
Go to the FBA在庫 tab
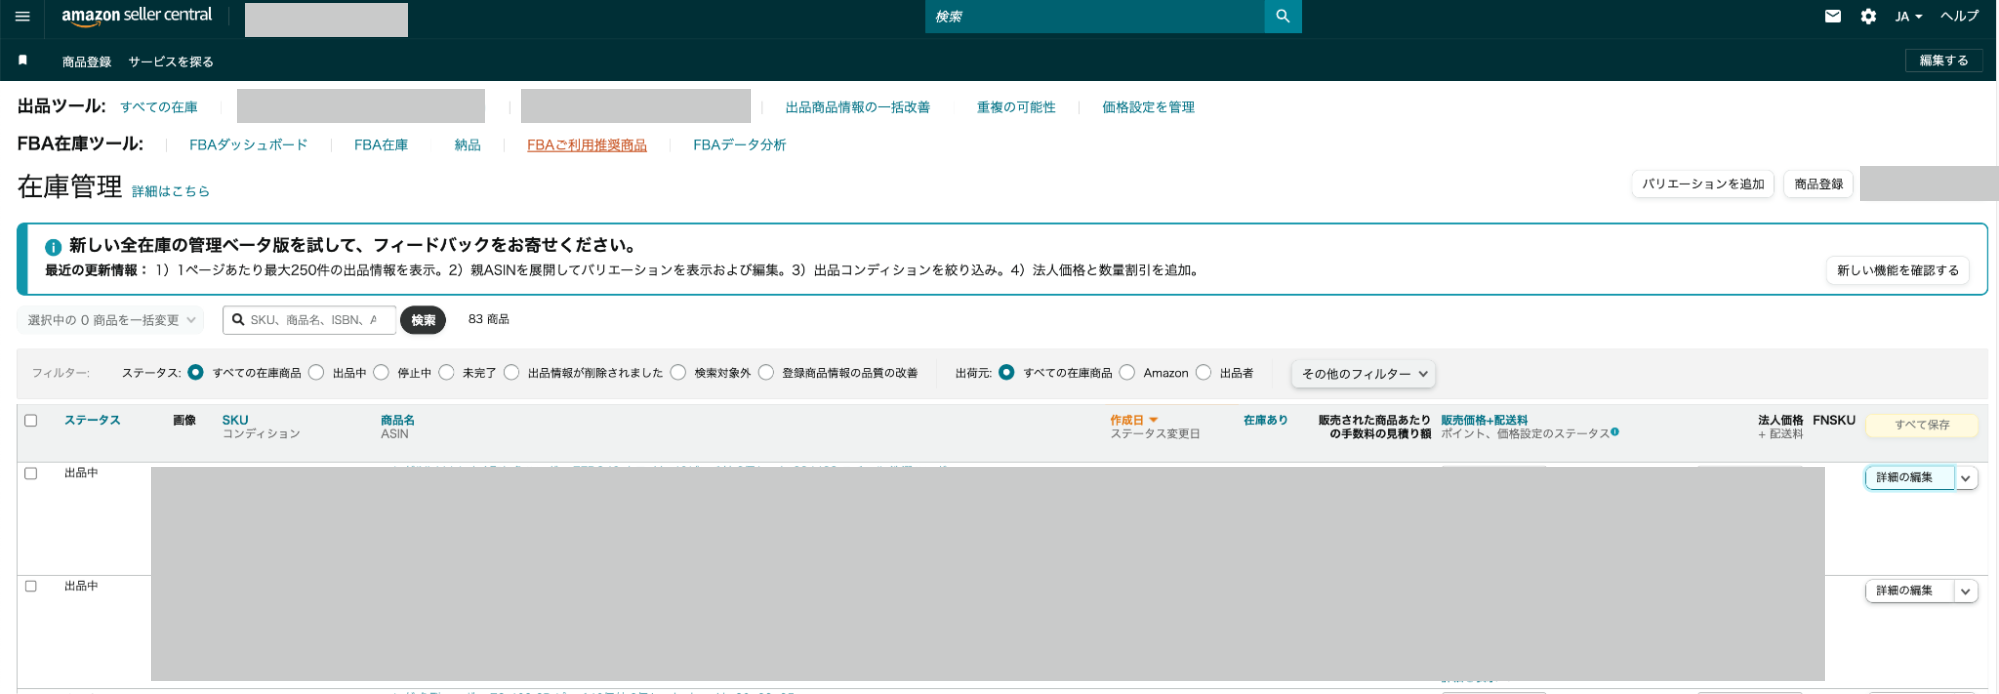coord(381,145)
